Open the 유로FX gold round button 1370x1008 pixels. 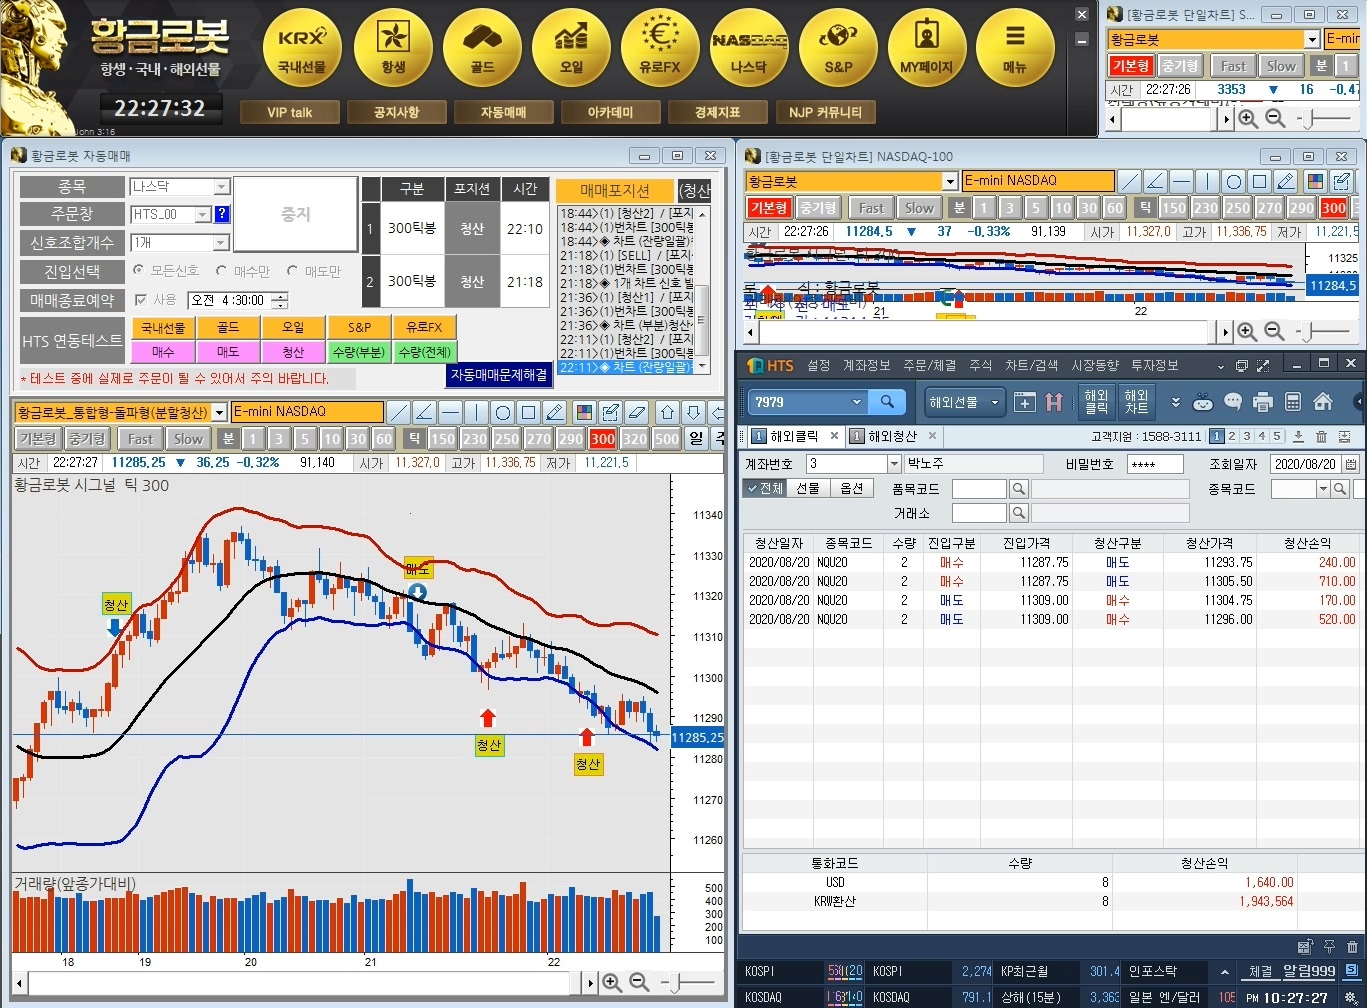tap(660, 48)
